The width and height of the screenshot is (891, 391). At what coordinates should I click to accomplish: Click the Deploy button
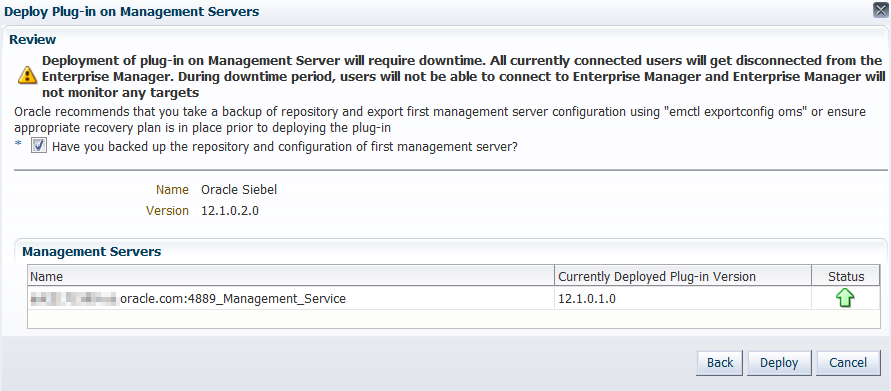[778, 363]
